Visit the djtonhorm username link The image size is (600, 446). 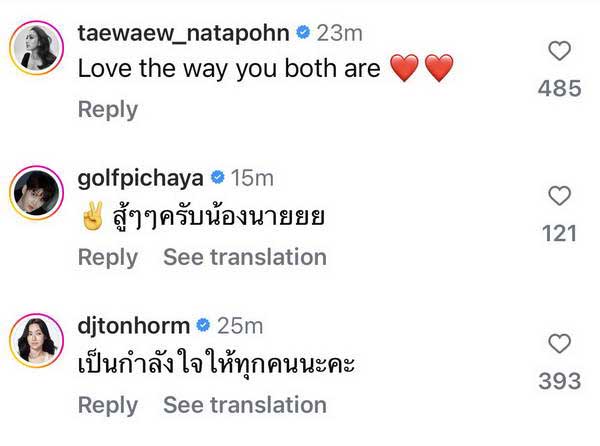click(x=132, y=326)
